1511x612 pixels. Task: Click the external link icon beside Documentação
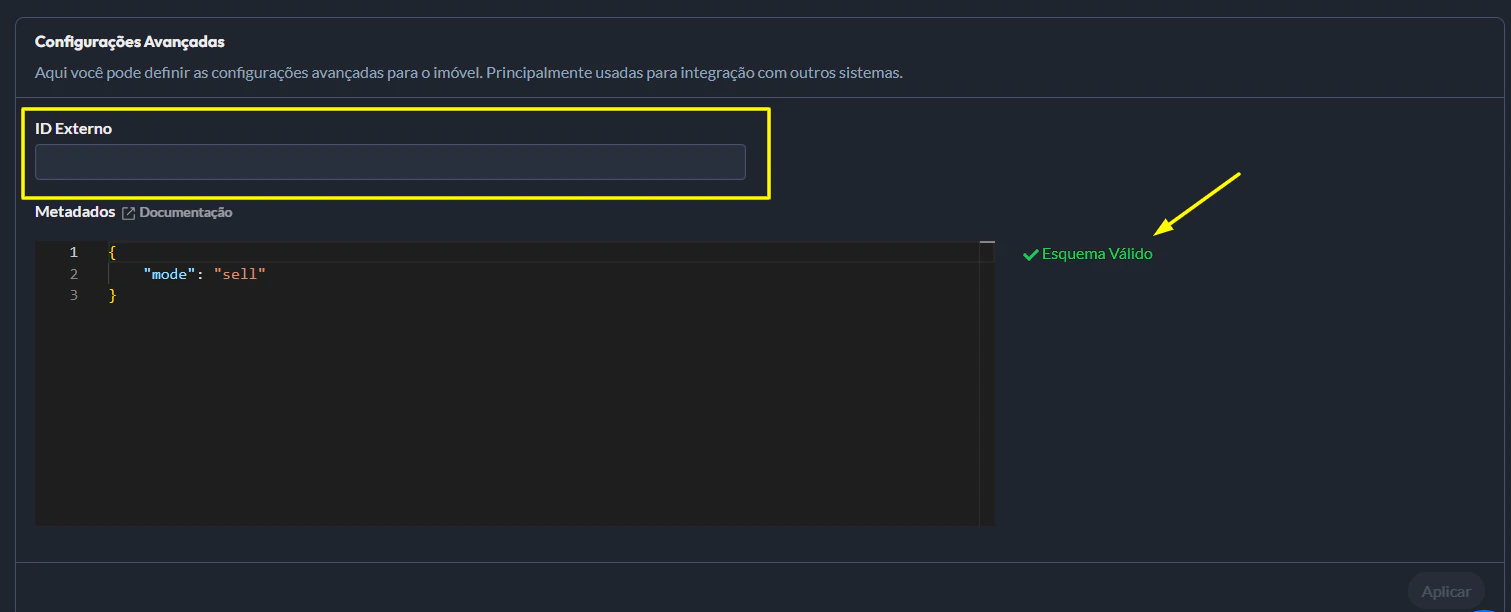pos(129,212)
